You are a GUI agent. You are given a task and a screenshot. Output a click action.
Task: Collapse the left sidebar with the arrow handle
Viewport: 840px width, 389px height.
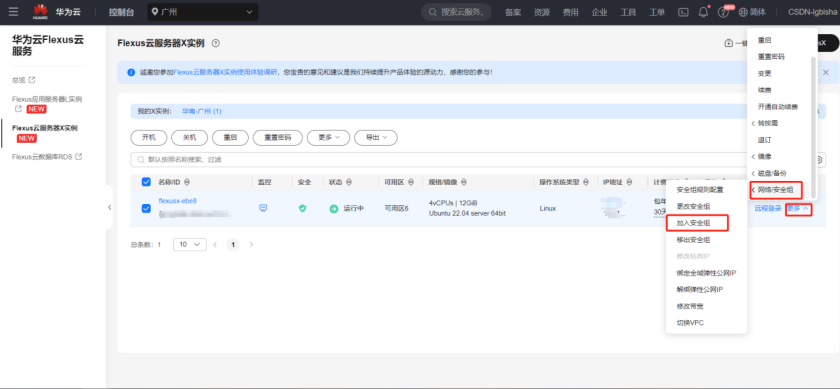pyautogui.click(x=109, y=207)
